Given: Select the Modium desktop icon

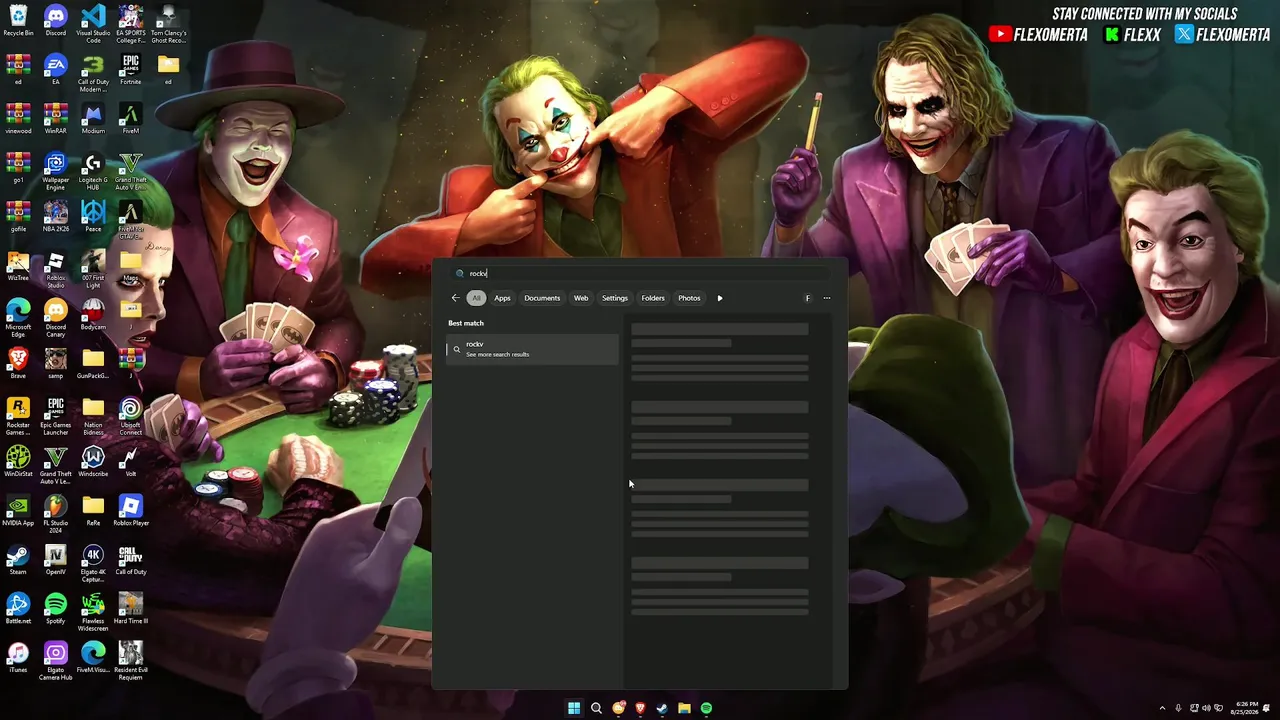Looking at the screenshot, I should click(93, 118).
